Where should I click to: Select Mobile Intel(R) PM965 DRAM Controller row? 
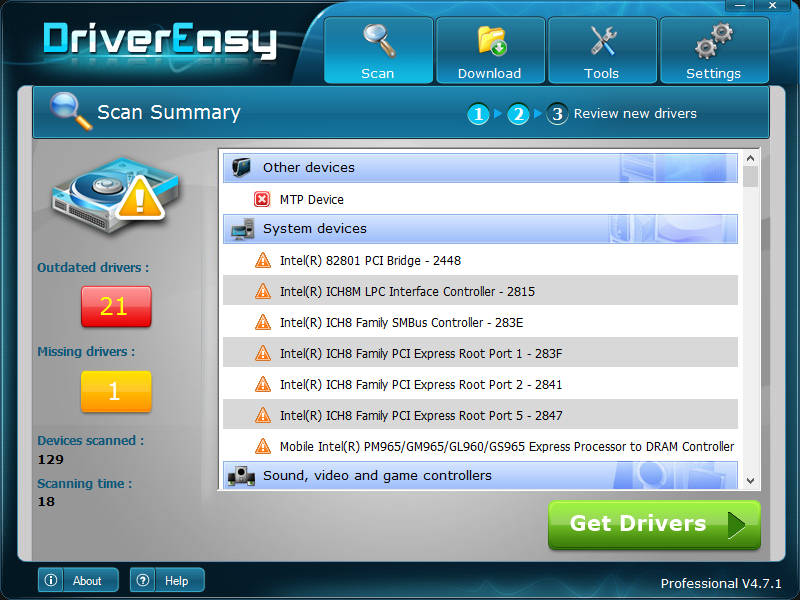click(x=480, y=446)
